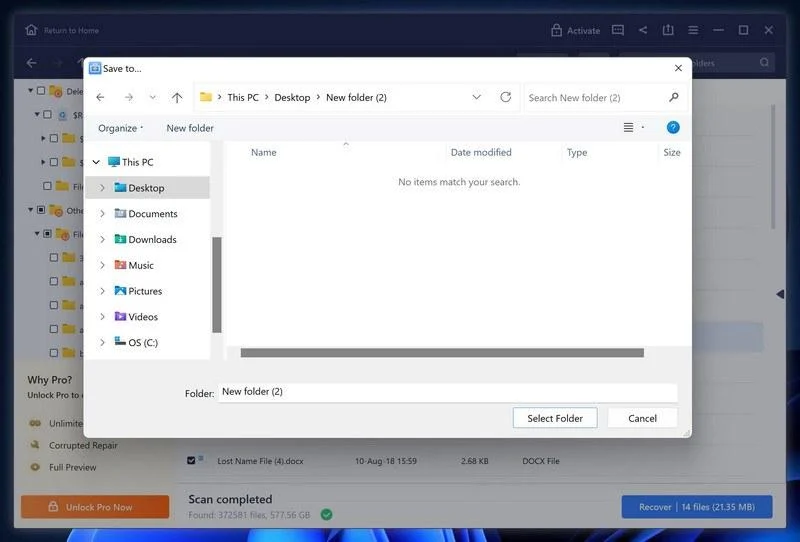
Task: Select This PC in navigation pane
Action: (131, 162)
